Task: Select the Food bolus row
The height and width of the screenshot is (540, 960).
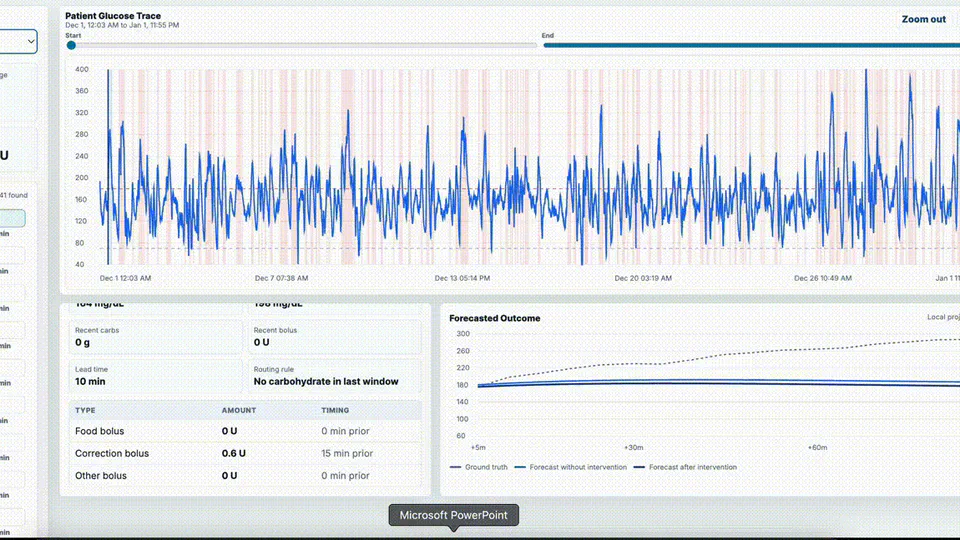Action: 246,431
